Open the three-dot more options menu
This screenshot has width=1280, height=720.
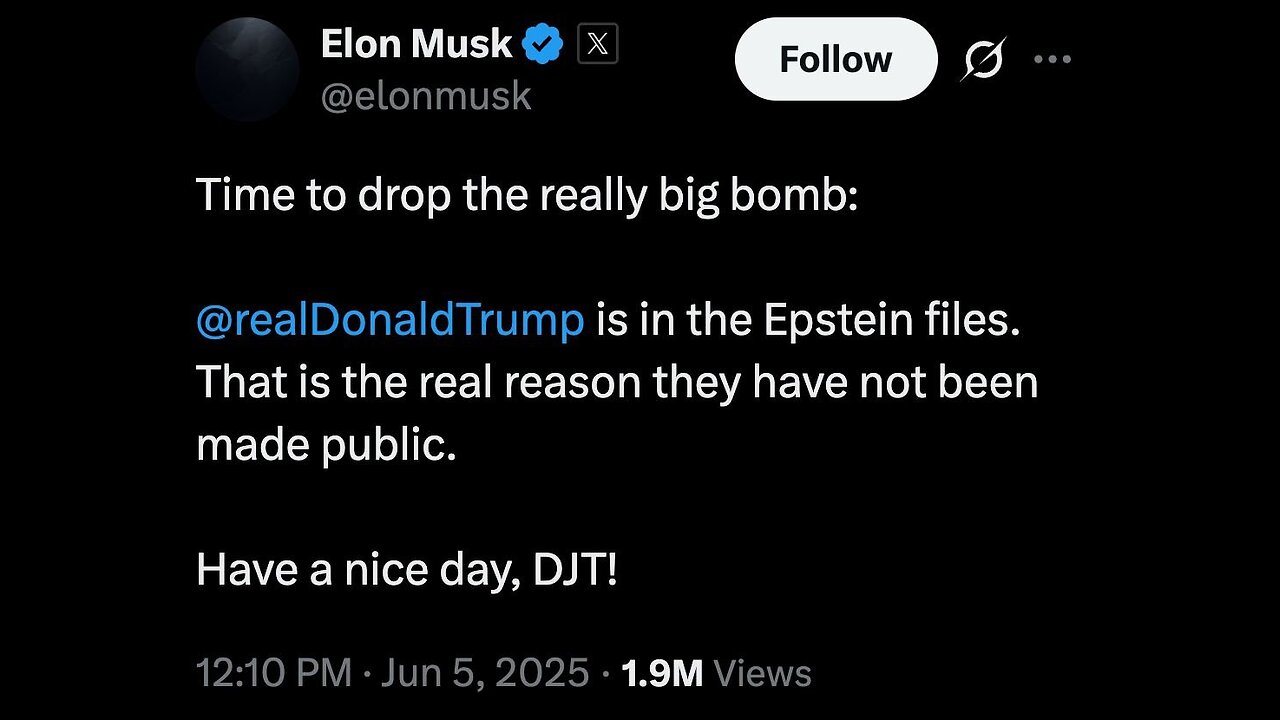click(x=1052, y=60)
